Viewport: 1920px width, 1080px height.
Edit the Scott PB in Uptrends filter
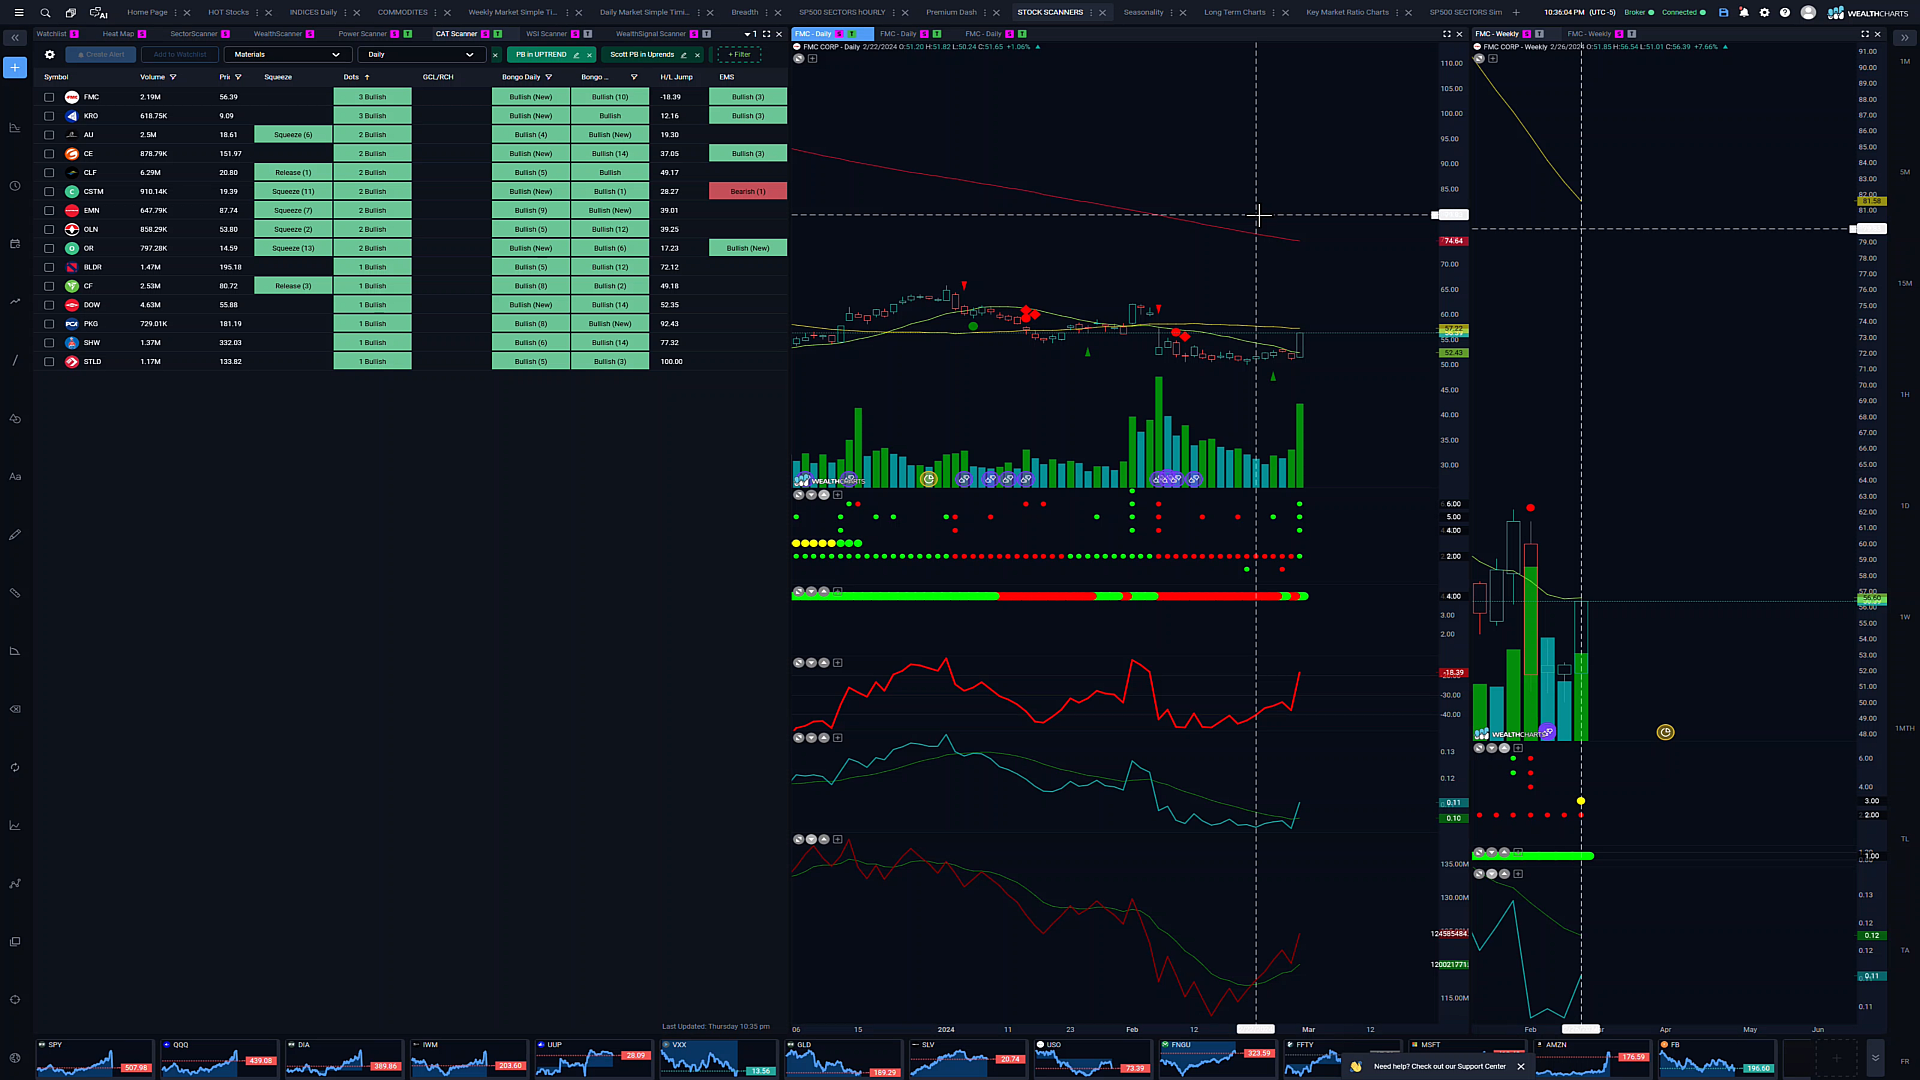[x=684, y=55]
